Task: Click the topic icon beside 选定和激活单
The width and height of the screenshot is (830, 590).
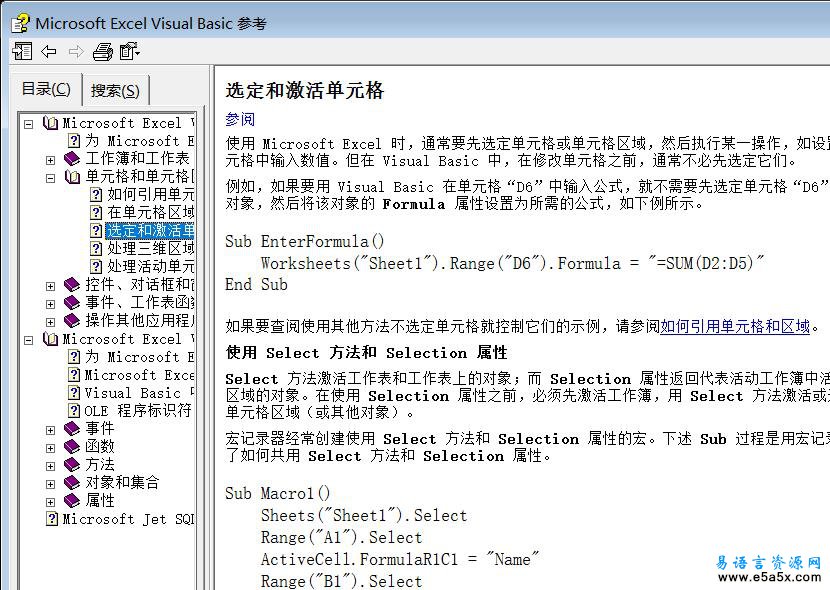Action: point(96,231)
